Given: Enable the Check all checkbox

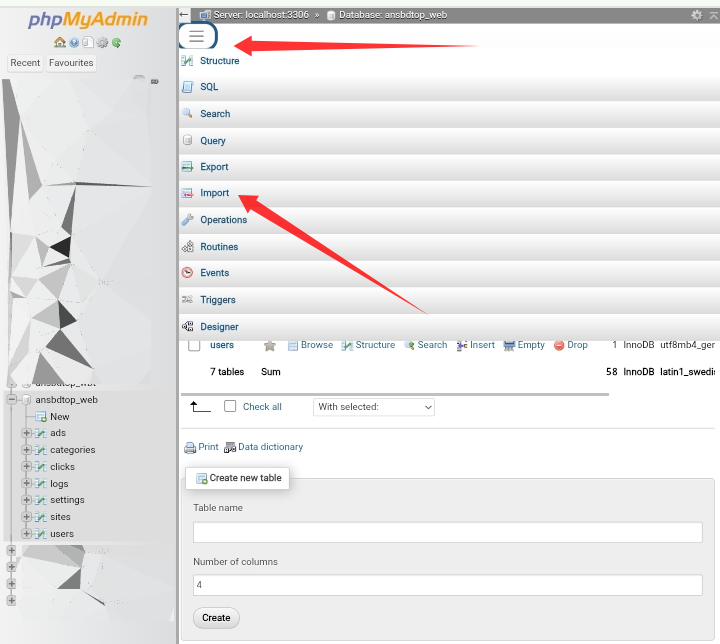Looking at the screenshot, I should [230, 407].
